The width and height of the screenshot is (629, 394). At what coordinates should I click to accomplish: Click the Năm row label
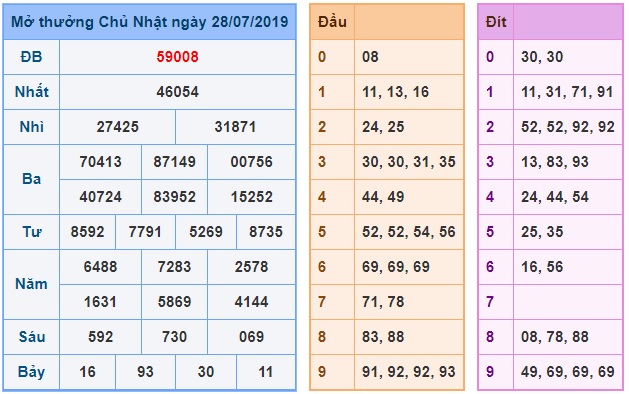click(x=31, y=284)
